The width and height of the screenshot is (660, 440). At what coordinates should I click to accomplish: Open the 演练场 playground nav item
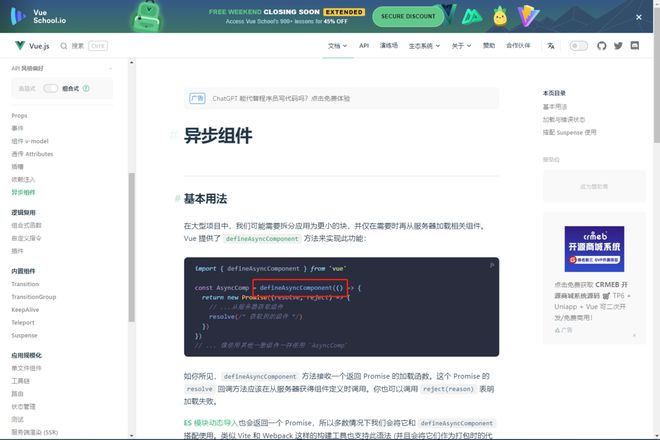(389, 45)
